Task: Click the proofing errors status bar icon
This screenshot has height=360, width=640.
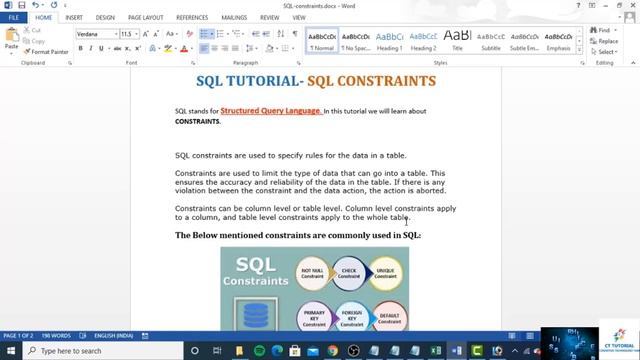Action: tap(83, 336)
